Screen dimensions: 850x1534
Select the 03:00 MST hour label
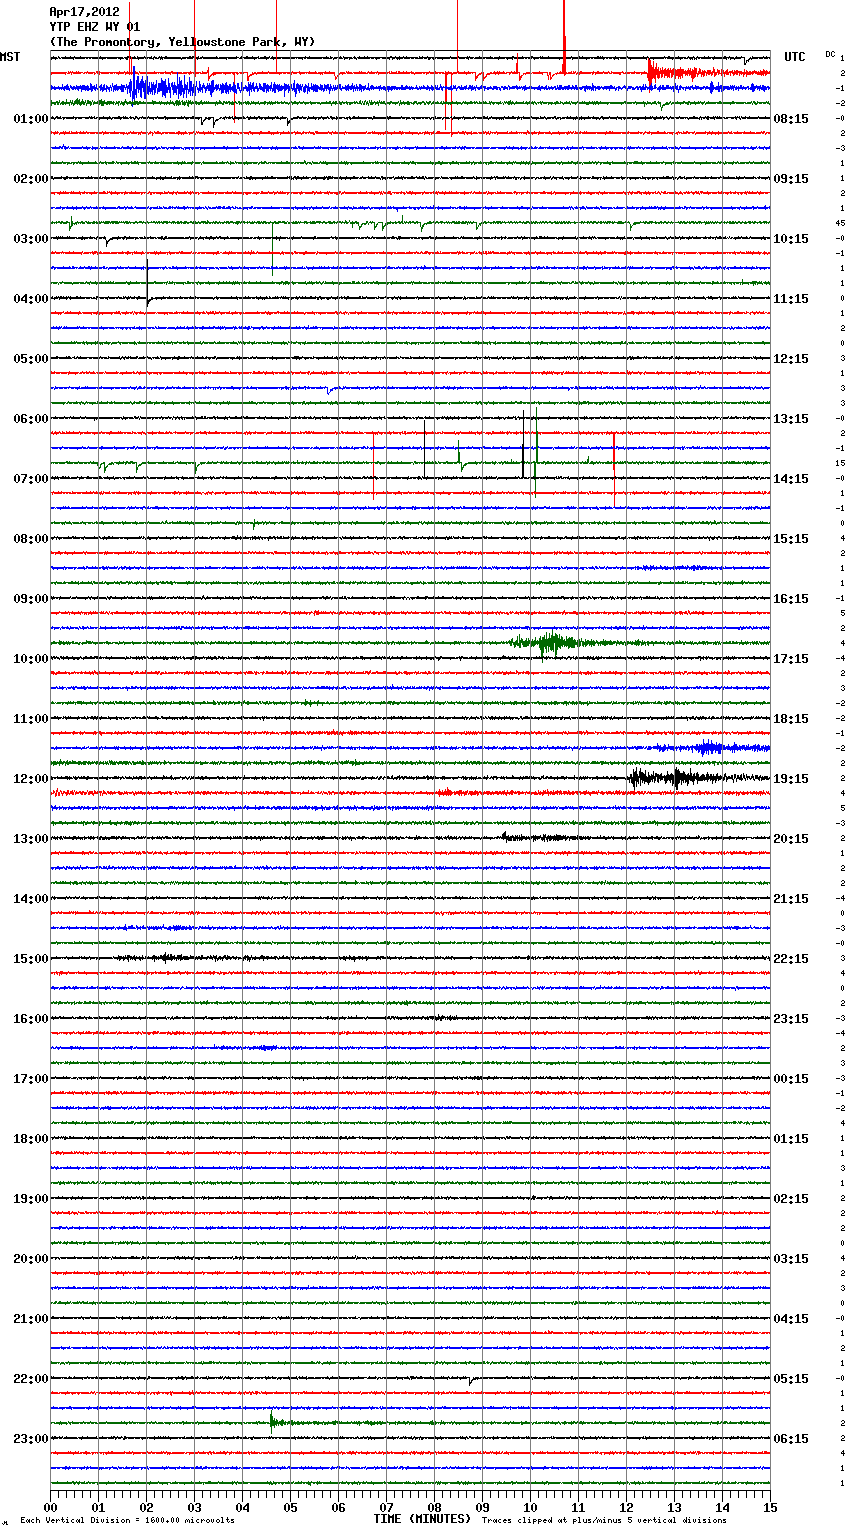(x=31, y=239)
